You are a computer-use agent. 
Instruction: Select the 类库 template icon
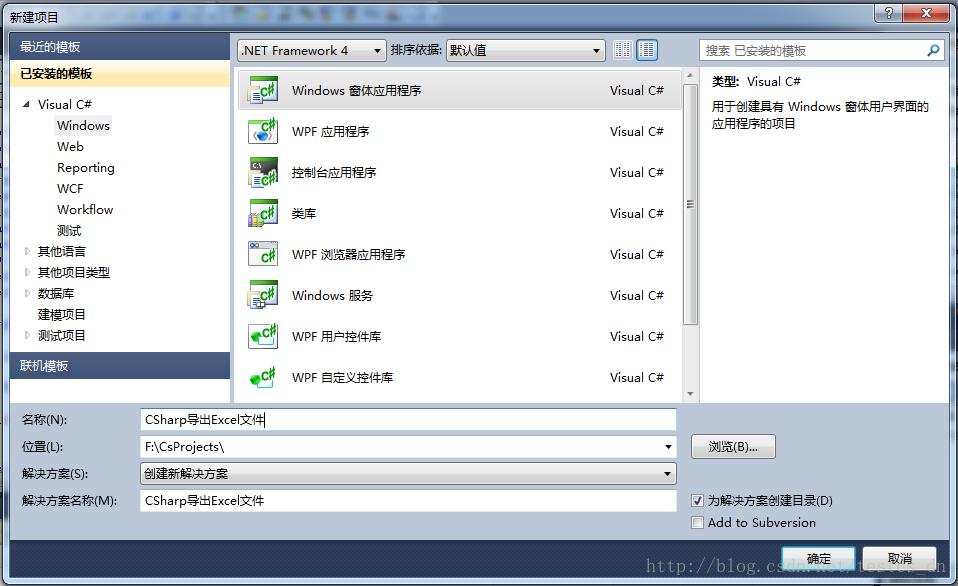263,213
